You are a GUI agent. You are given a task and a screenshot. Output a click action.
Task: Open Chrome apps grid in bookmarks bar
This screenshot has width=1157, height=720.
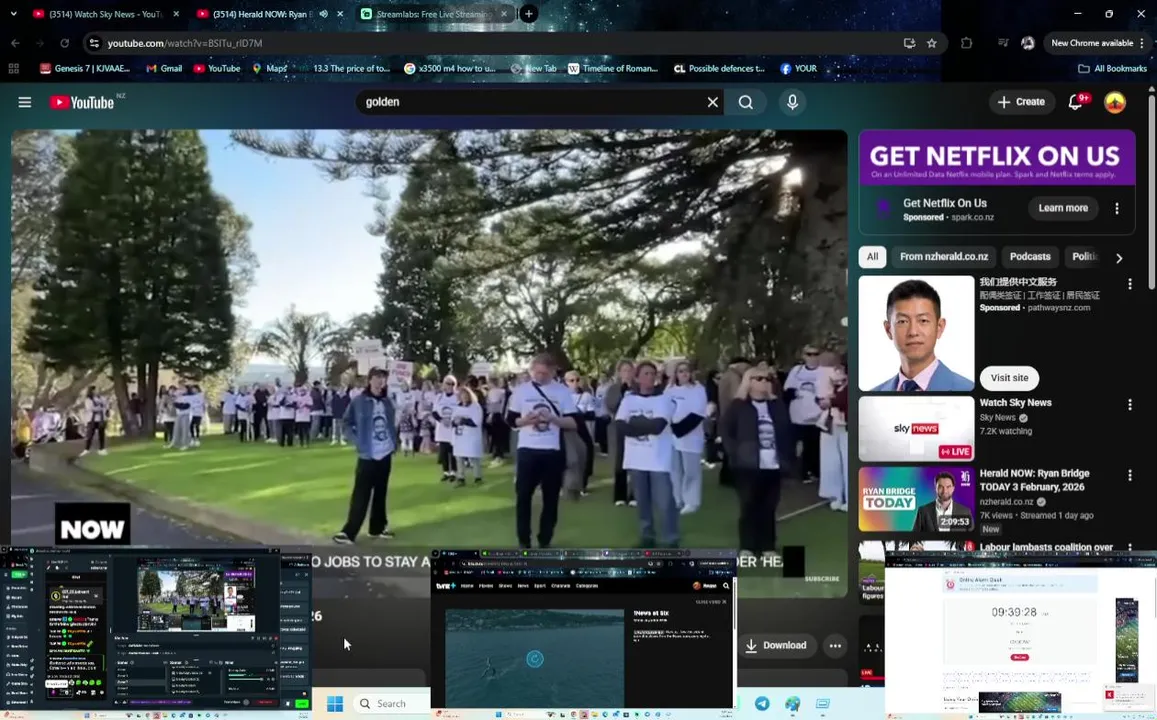click(x=13, y=68)
